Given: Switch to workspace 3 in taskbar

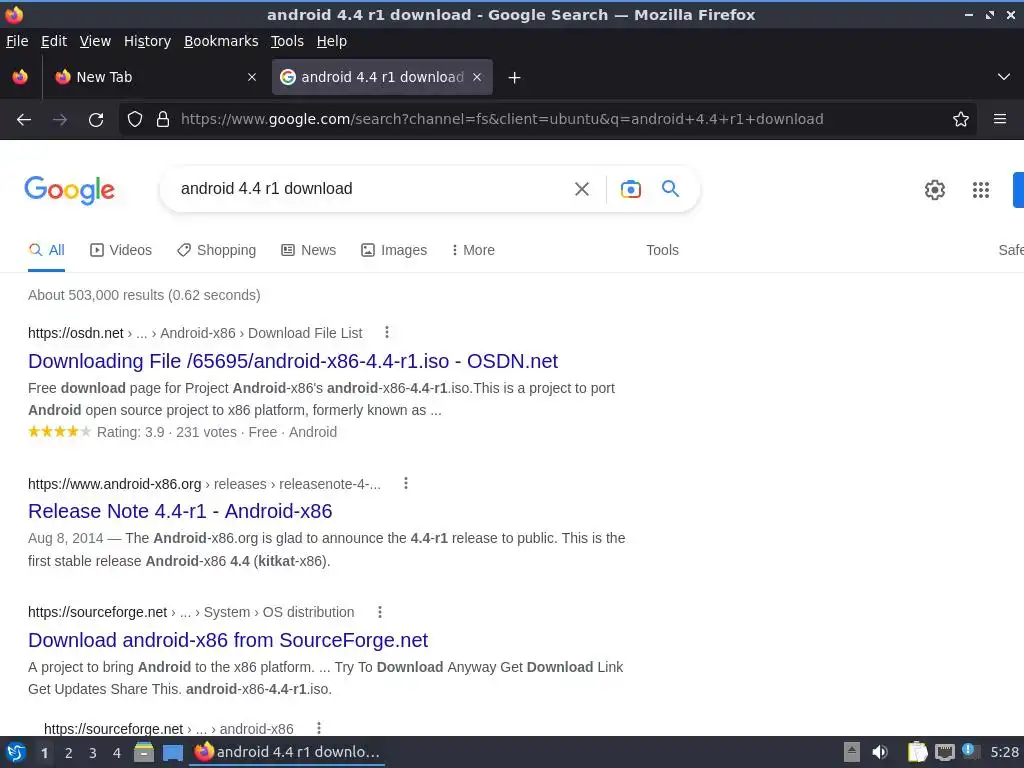Looking at the screenshot, I should point(93,753).
